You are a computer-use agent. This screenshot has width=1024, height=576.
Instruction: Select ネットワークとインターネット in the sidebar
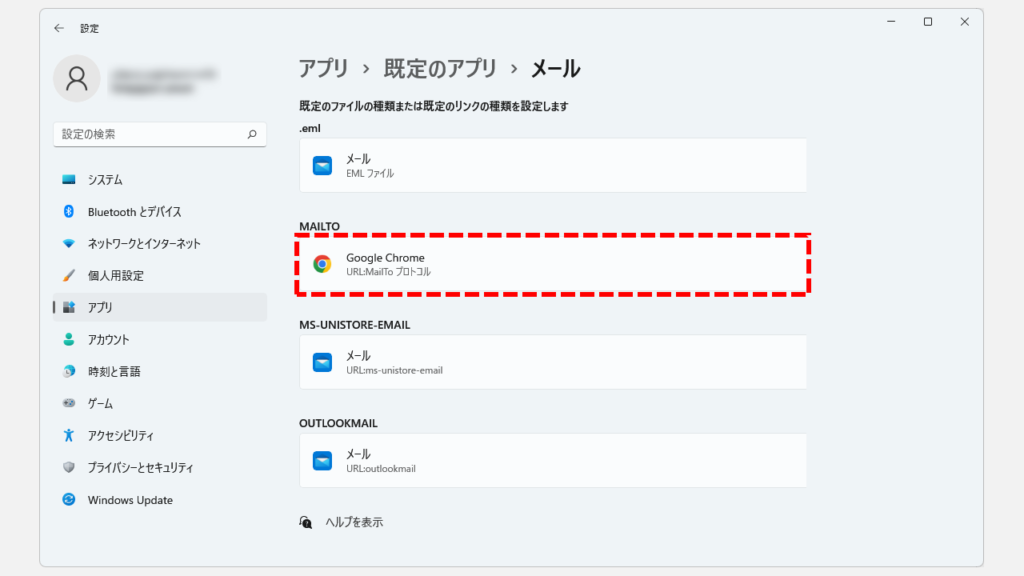pyautogui.click(x=144, y=244)
